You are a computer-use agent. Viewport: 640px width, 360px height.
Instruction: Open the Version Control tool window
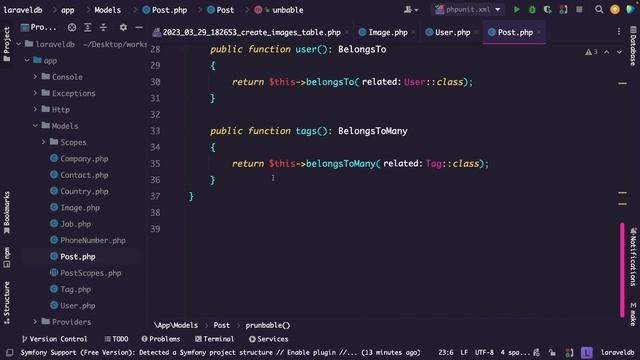click(54, 339)
